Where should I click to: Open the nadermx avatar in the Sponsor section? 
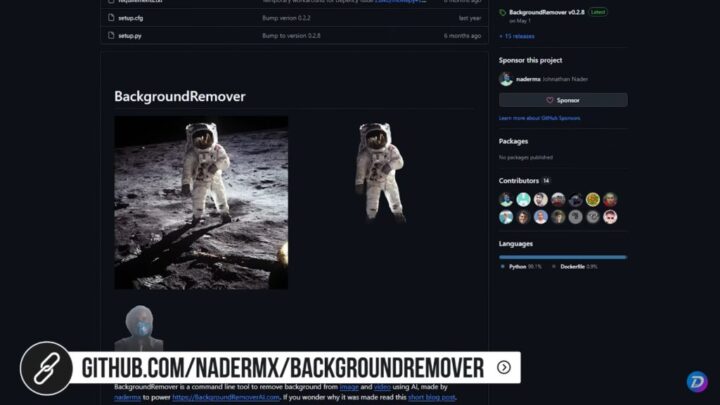506,79
